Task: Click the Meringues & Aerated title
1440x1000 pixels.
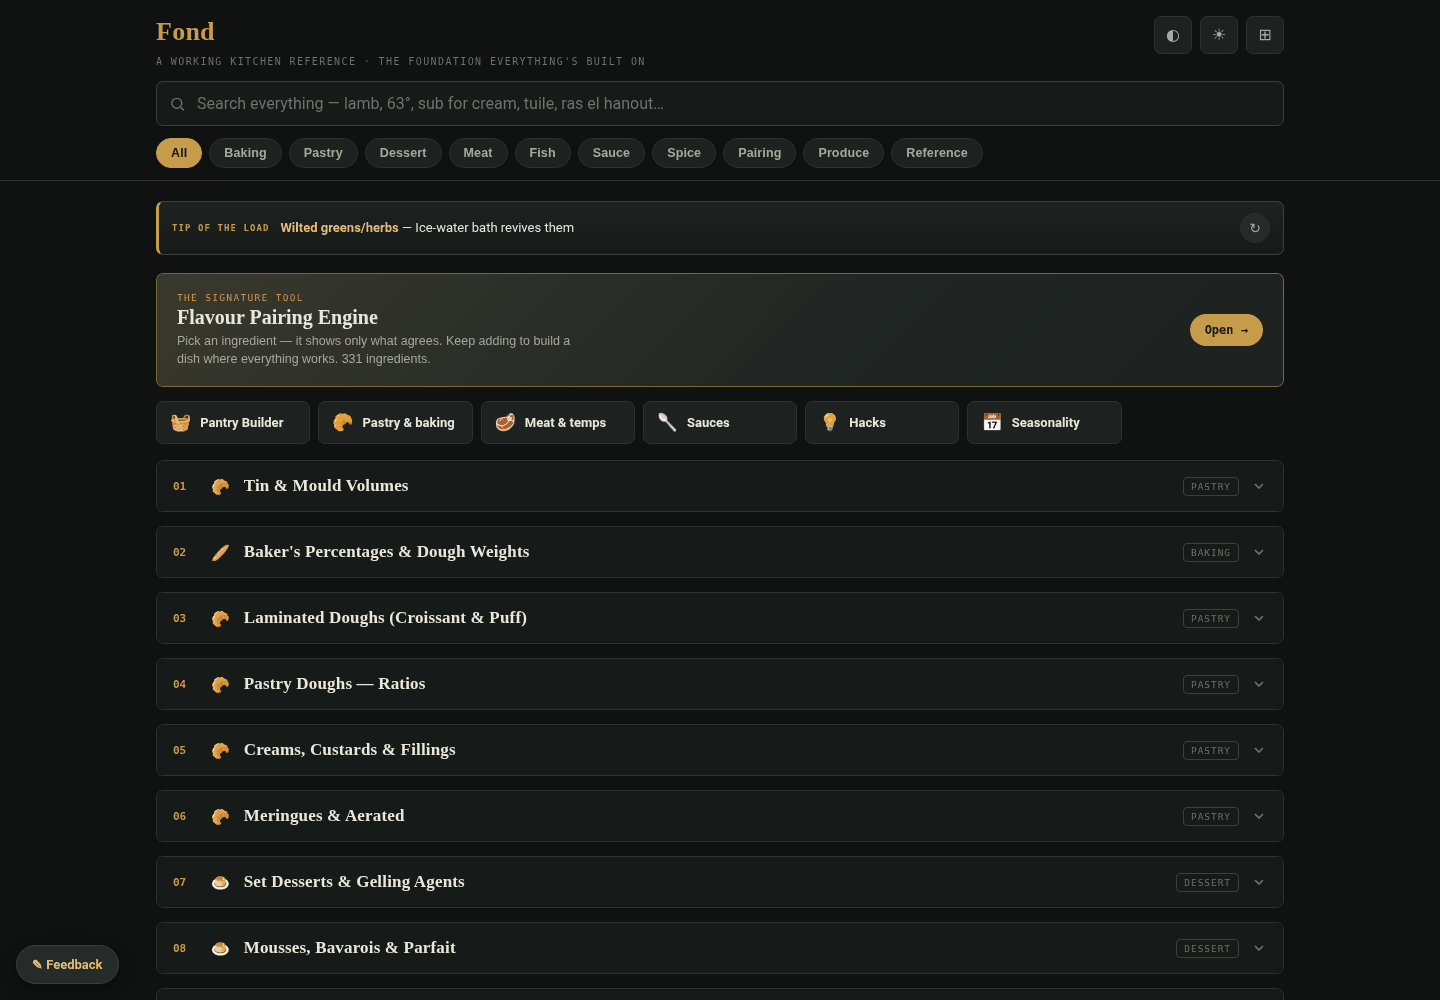Action: pos(324,815)
